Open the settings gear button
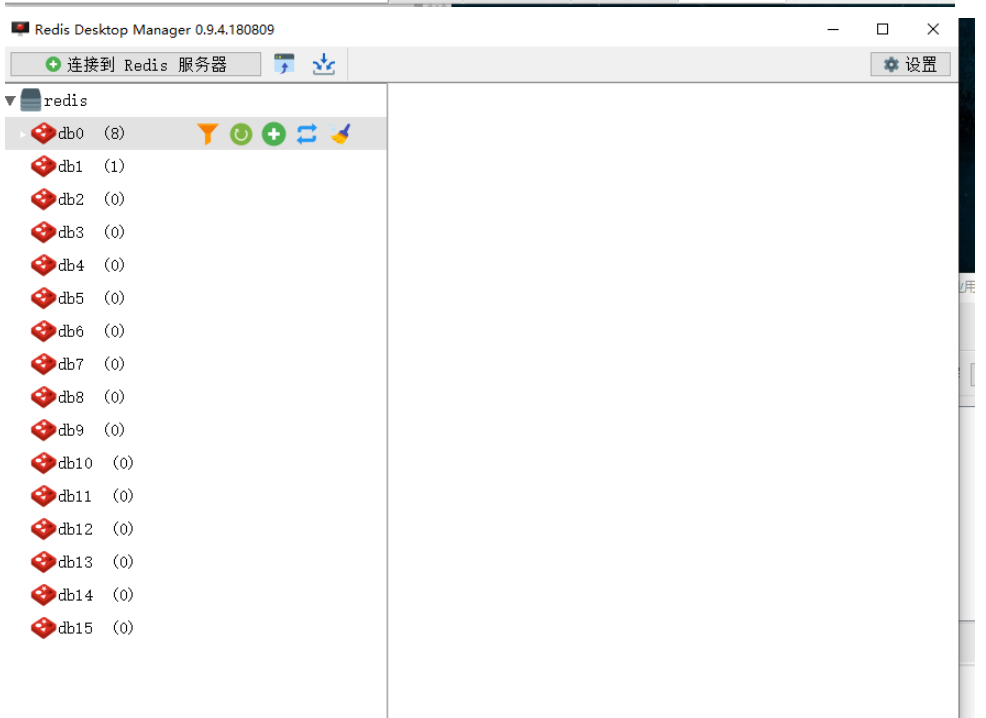This screenshot has width=986, height=718. pos(910,65)
